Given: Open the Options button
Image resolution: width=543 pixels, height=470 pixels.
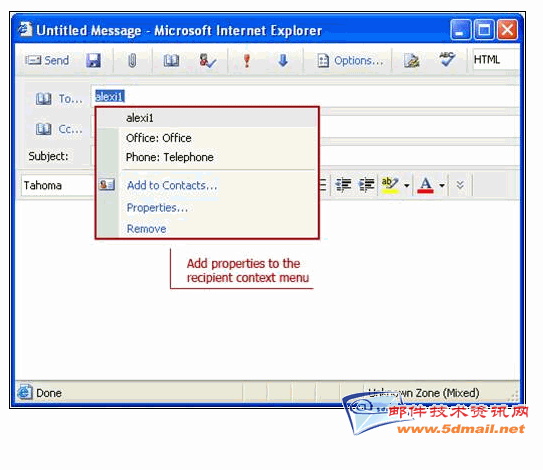Looking at the screenshot, I should (350, 61).
